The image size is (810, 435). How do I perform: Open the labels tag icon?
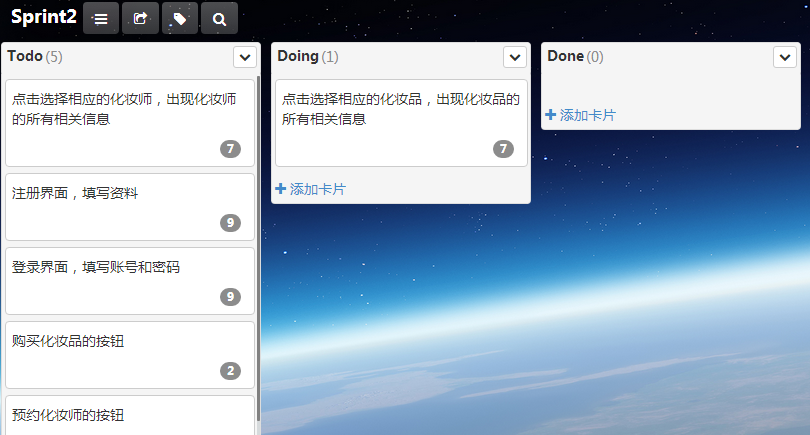coord(179,19)
